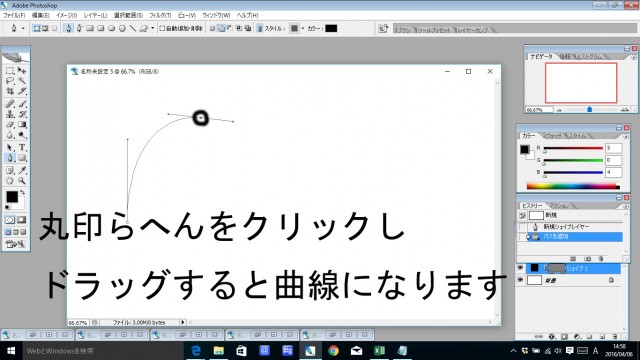Open the custom shape options dropdown arrow
Image resolution: width=640 pixels, height=360 pixels.
point(153,28)
